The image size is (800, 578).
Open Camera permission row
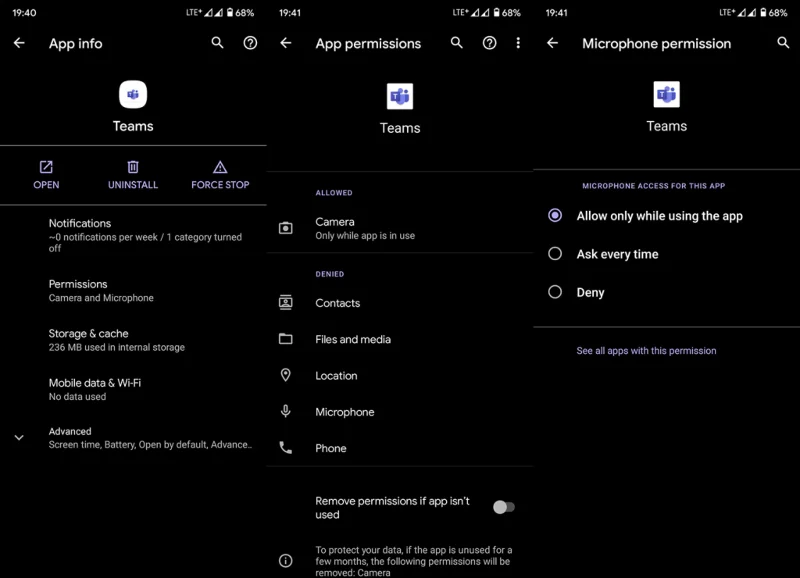pyautogui.click(x=400, y=228)
